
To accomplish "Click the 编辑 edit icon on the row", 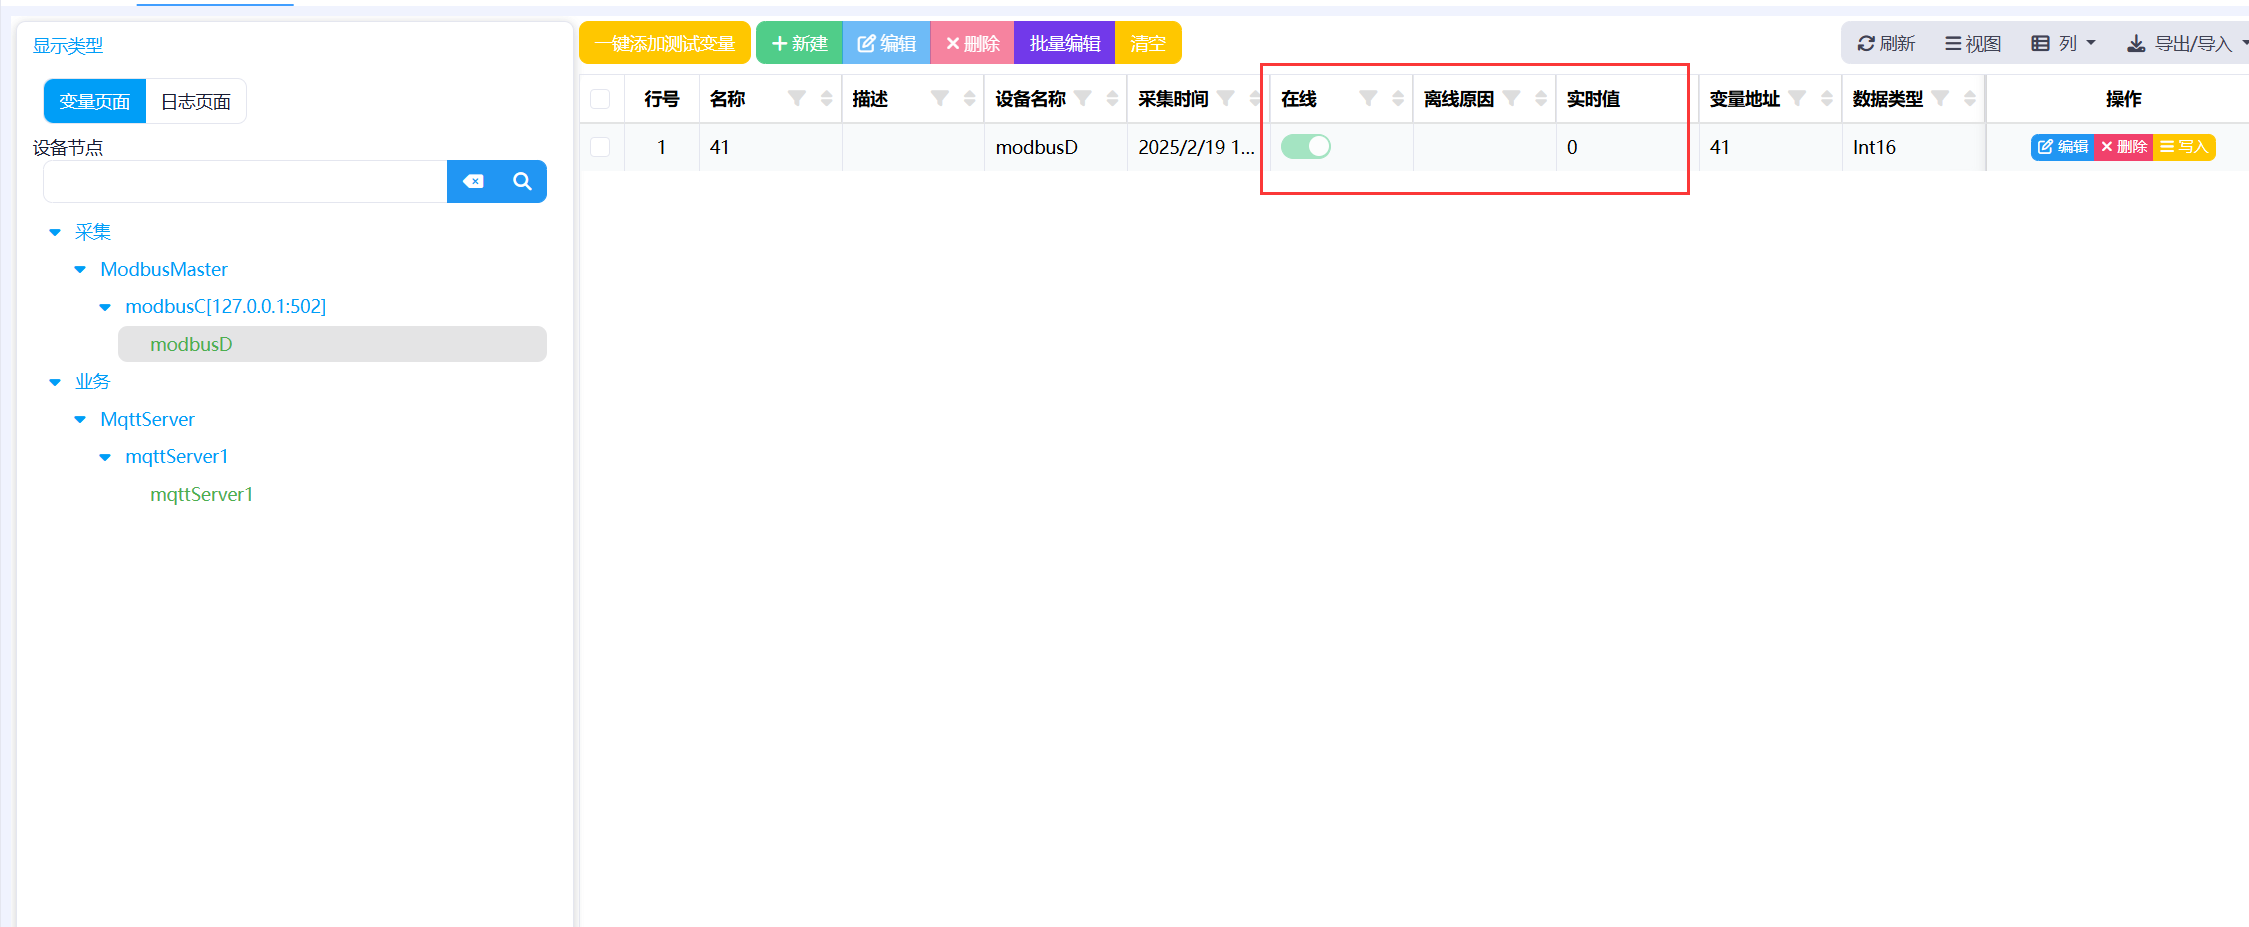I will pyautogui.click(x=2046, y=146).
